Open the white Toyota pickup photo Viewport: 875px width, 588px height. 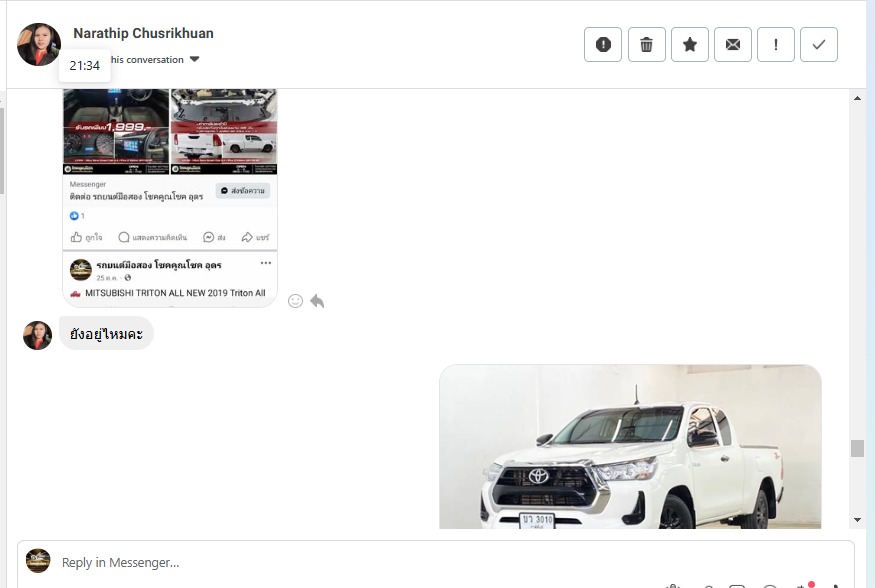coord(630,446)
